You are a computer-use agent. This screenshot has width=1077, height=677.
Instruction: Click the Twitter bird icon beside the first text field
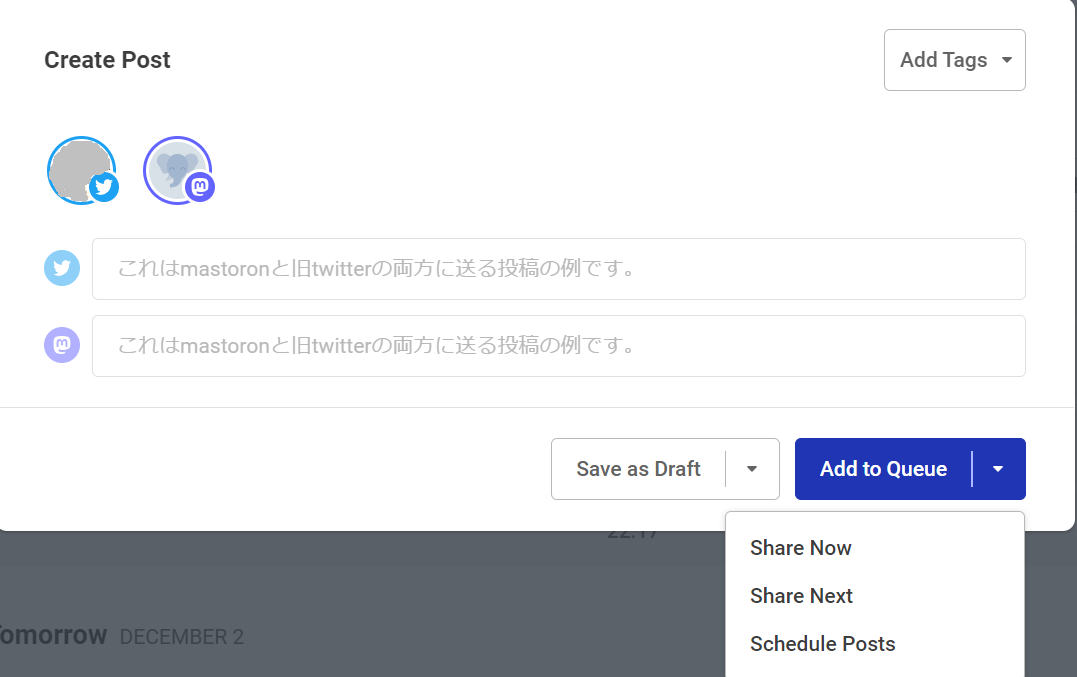[x=62, y=268]
